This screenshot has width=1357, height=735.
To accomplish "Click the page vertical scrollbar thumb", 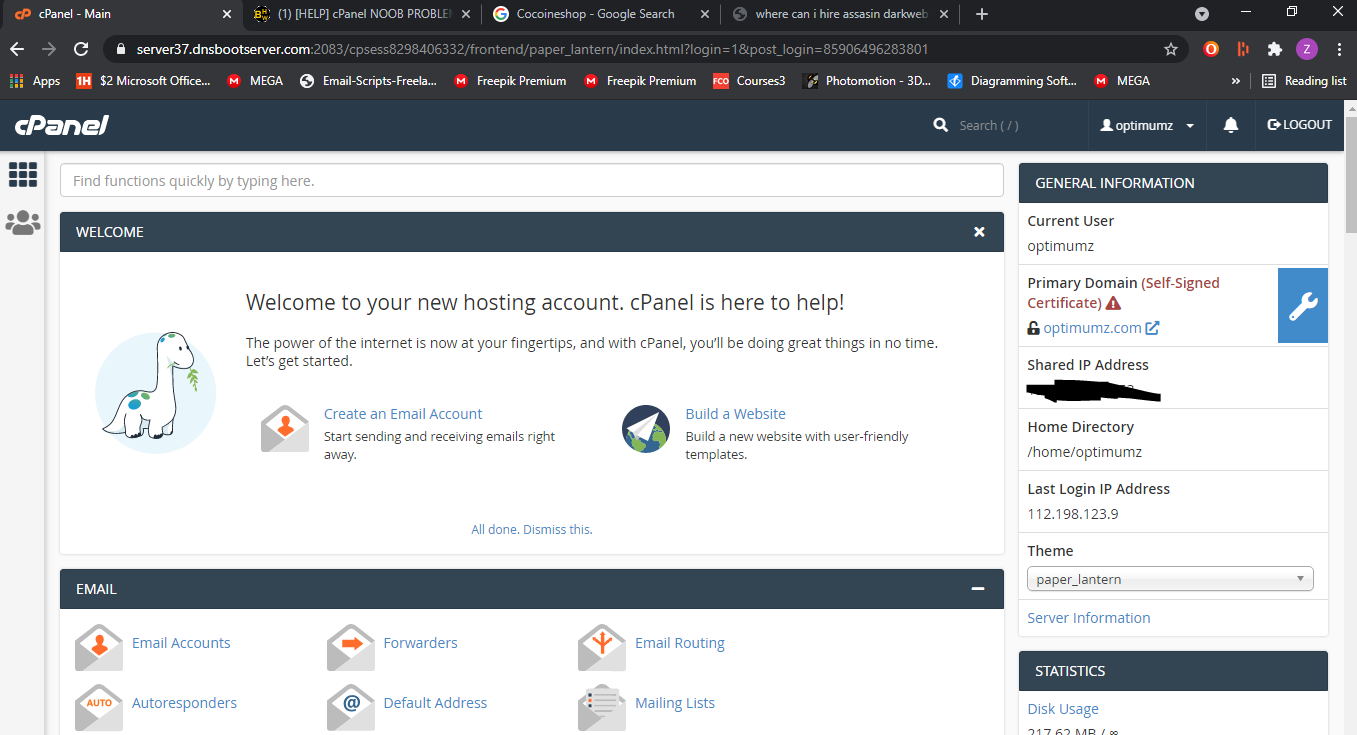I will click(x=1350, y=175).
